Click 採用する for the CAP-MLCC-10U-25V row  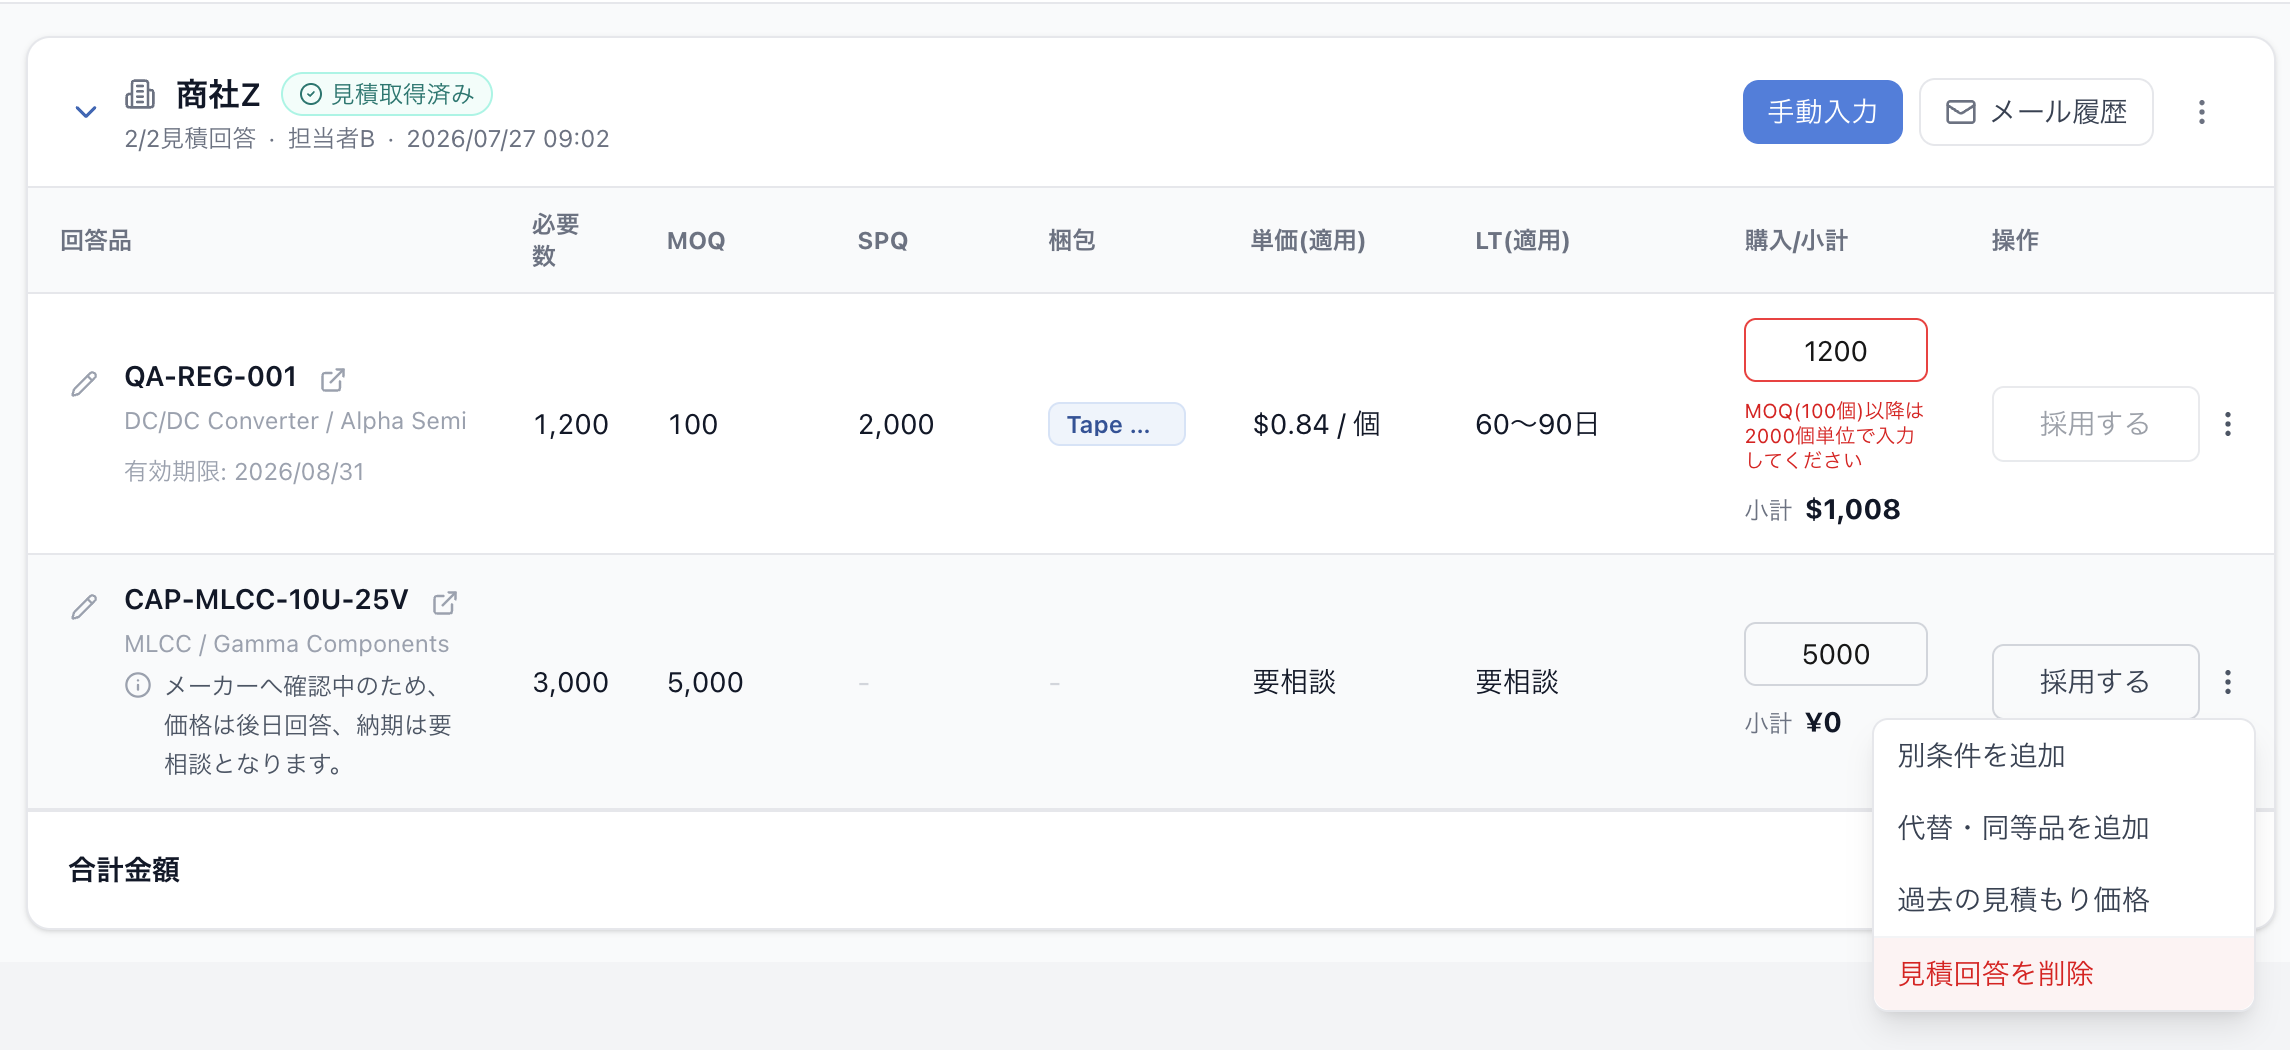(2095, 682)
